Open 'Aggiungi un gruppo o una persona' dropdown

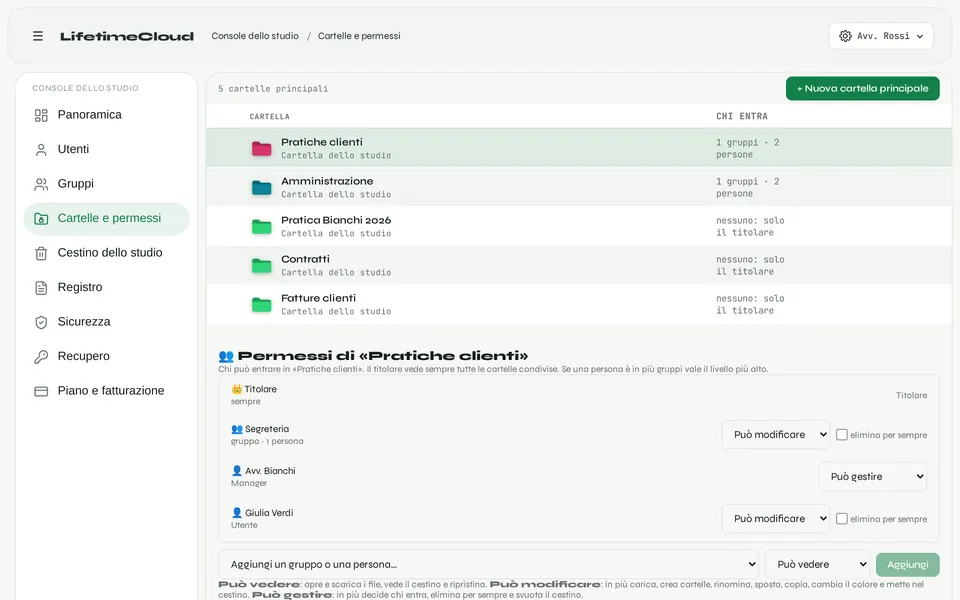pyautogui.click(x=489, y=564)
